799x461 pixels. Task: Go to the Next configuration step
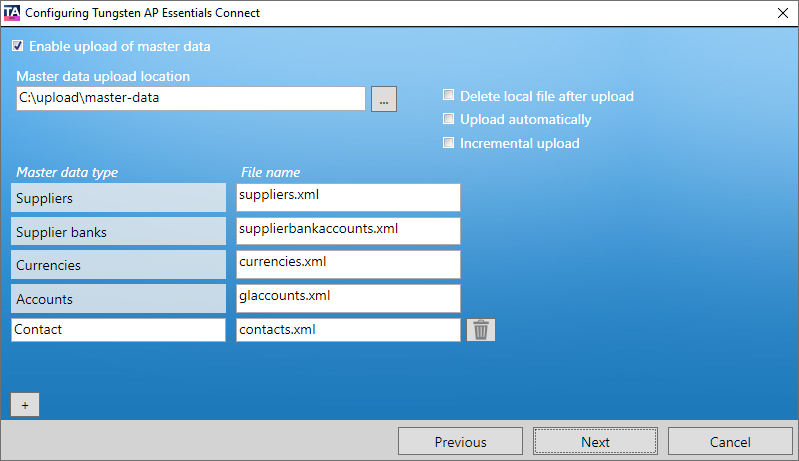[x=595, y=441]
